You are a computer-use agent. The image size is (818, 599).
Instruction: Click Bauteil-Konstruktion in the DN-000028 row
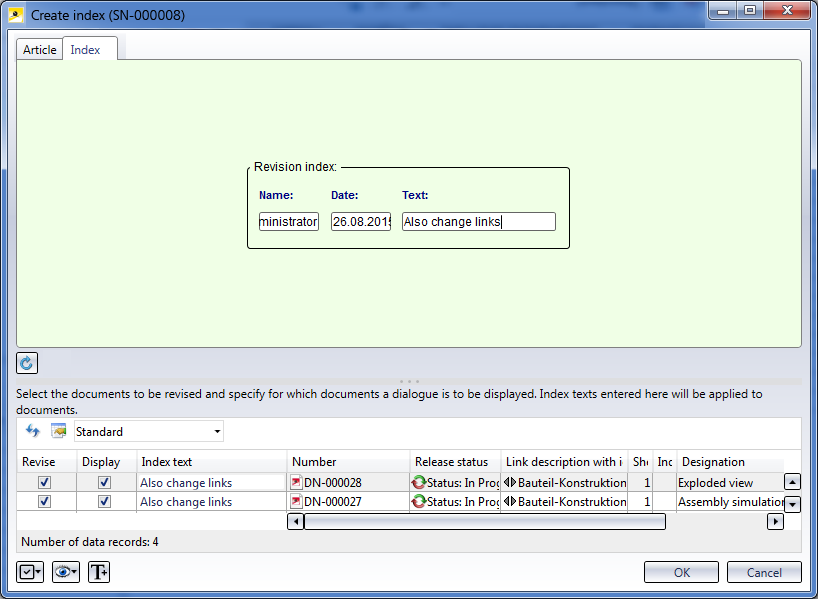pos(572,483)
